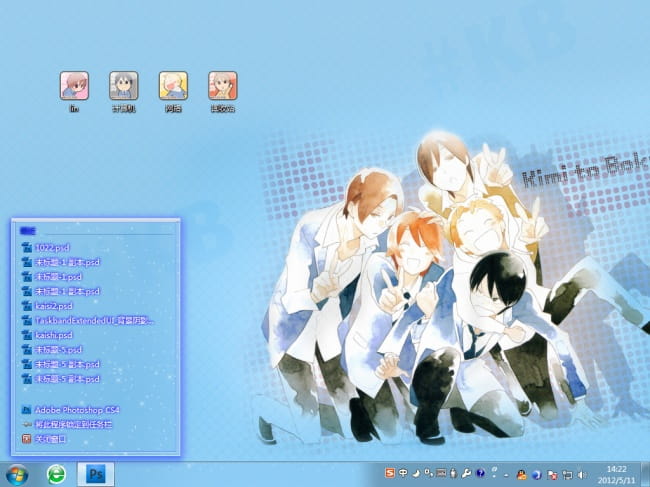The image size is (650, 487).
Task: Click the blue help question mark tray icon
Action: pyautogui.click(x=481, y=473)
